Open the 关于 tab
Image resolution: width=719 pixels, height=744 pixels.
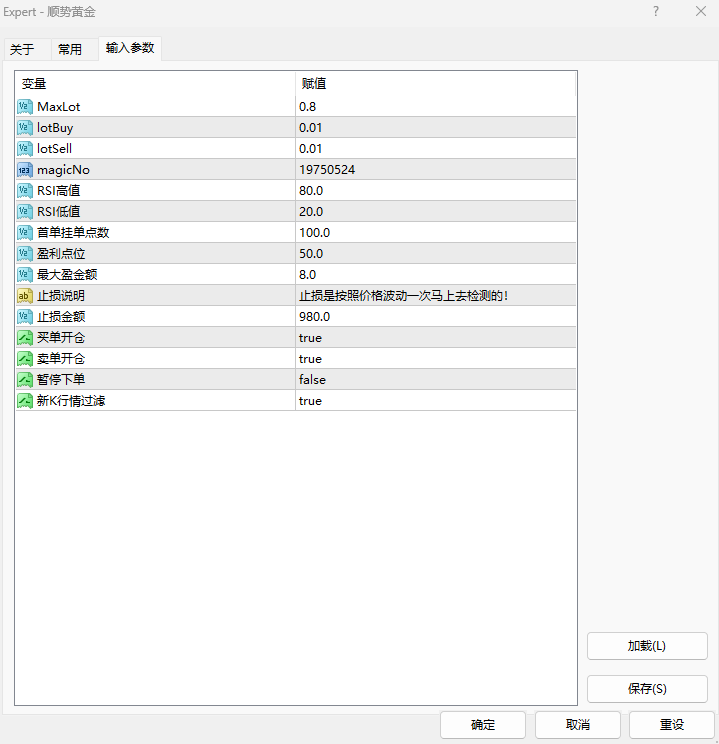(x=27, y=49)
